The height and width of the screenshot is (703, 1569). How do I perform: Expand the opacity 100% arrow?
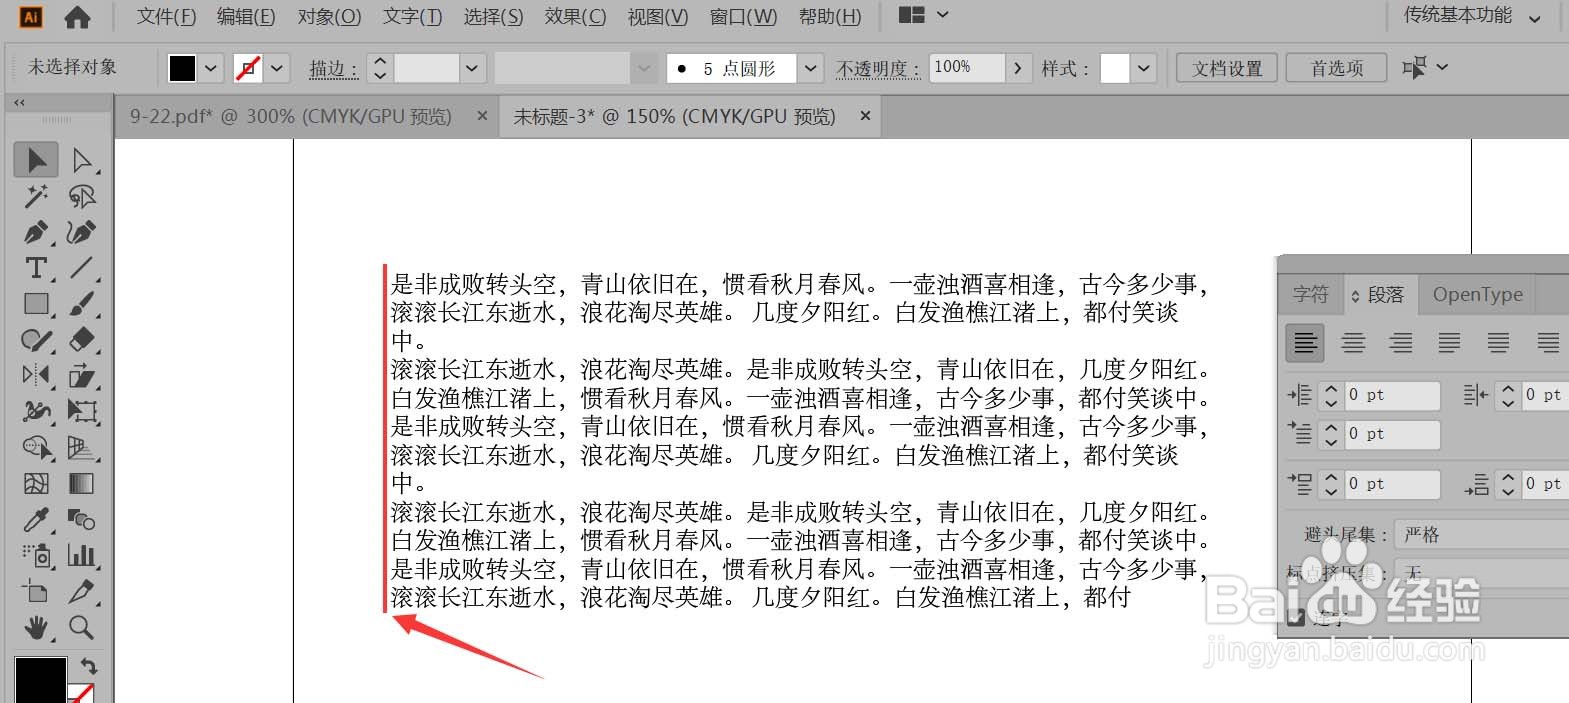(x=1018, y=68)
